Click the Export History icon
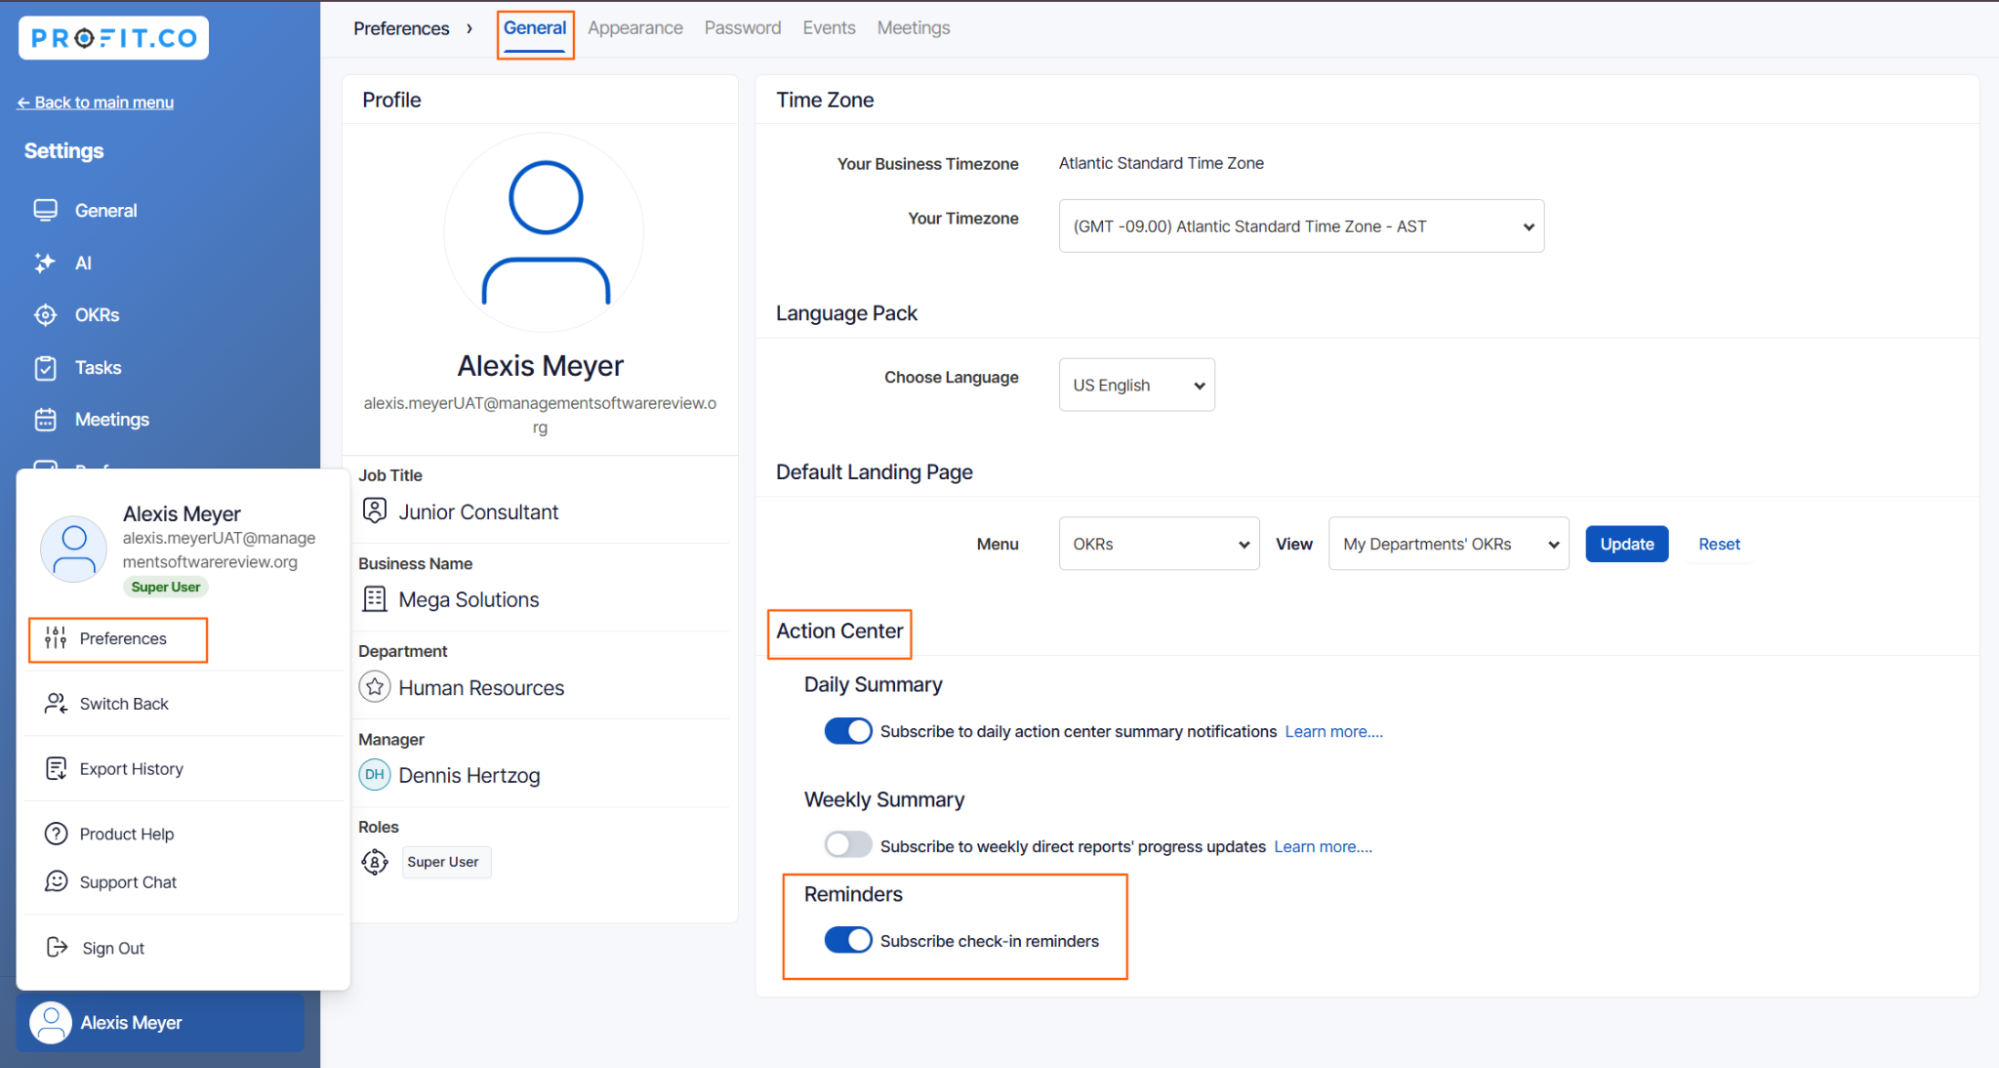The height and width of the screenshot is (1068, 1999). [x=56, y=768]
